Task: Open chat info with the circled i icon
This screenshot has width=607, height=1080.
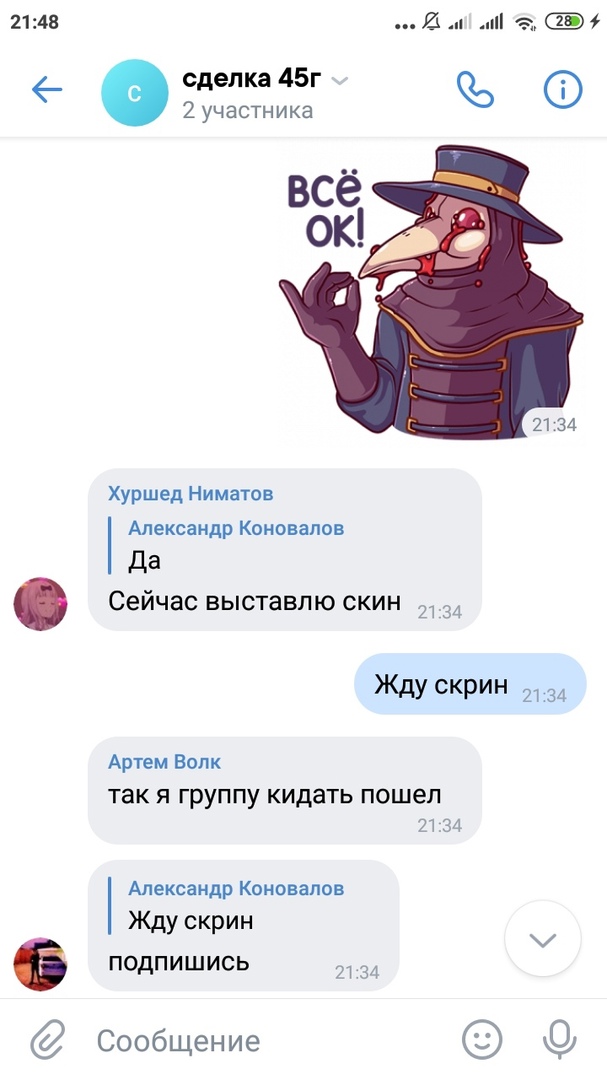Action: pos(563,90)
